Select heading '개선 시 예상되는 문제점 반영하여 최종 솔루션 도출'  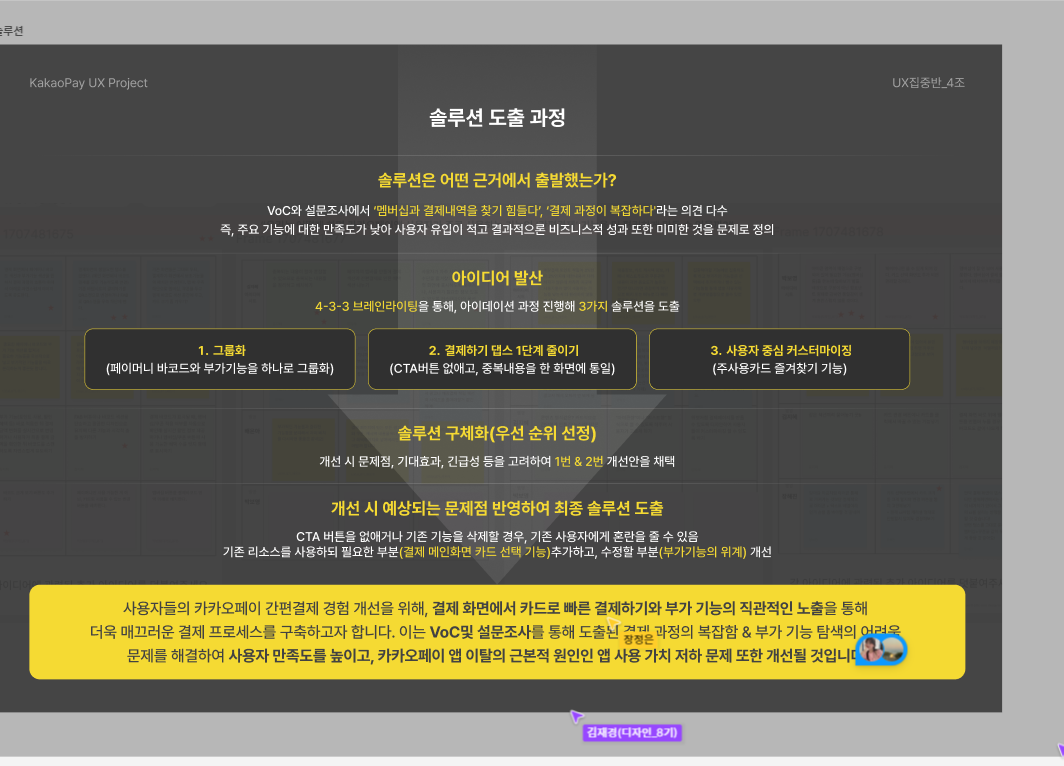tap(497, 508)
